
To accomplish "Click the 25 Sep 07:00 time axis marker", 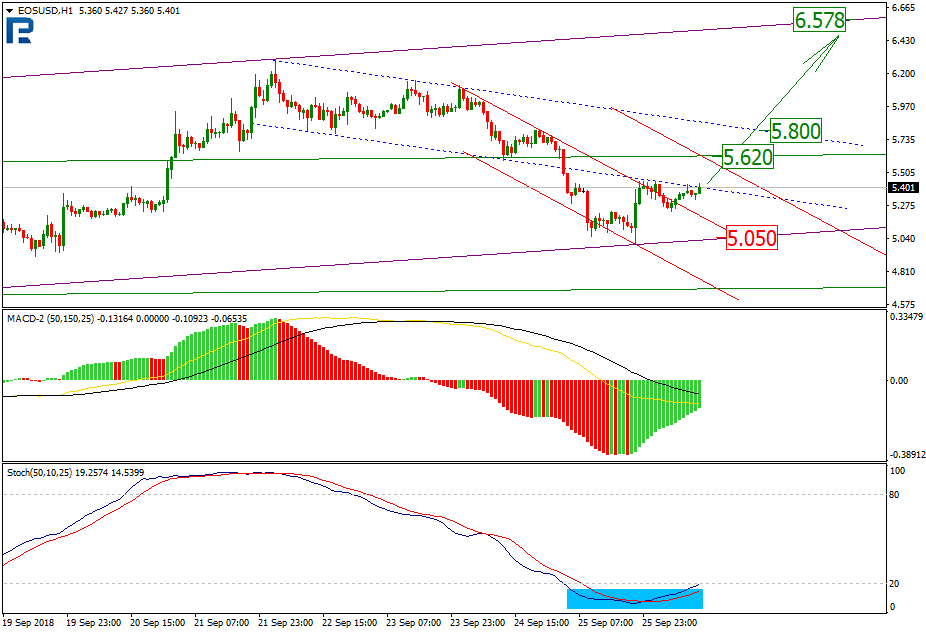I will click(605, 623).
